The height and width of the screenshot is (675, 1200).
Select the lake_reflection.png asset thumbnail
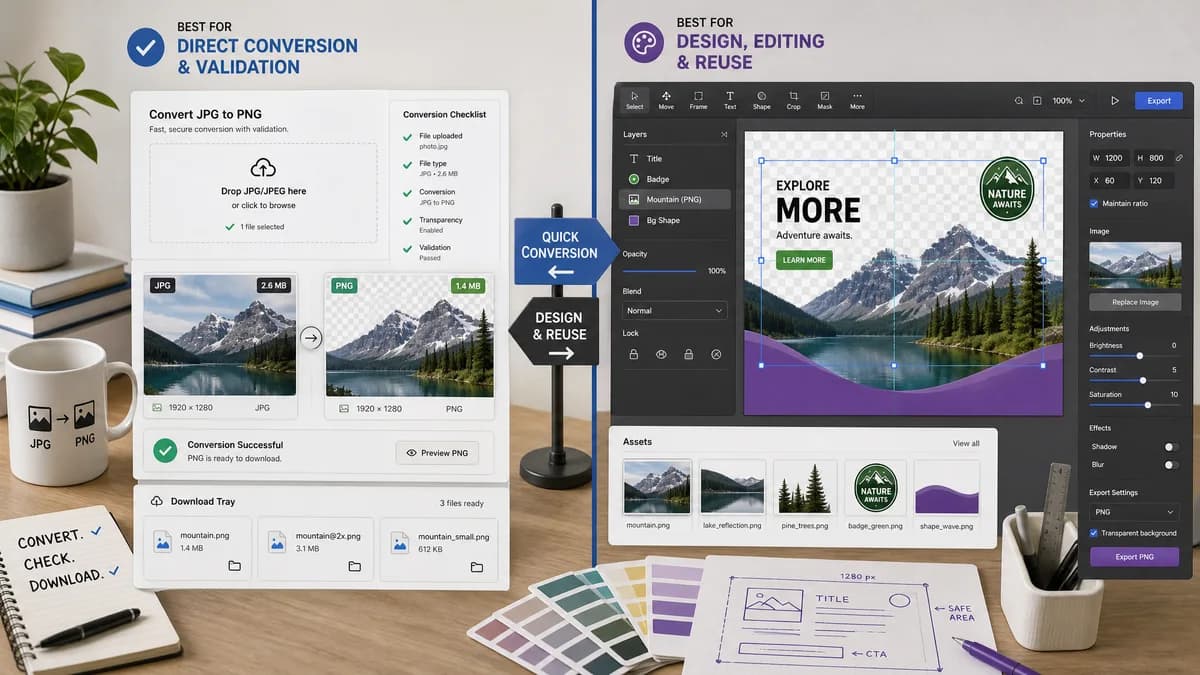pos(732,487)
